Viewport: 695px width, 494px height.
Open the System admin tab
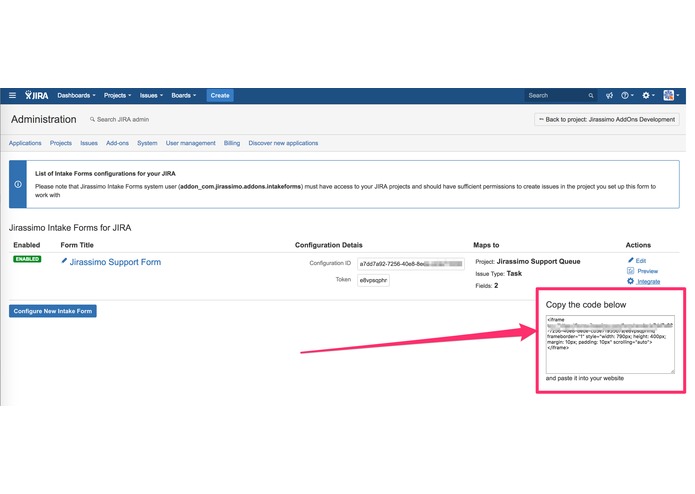[147, 143]
